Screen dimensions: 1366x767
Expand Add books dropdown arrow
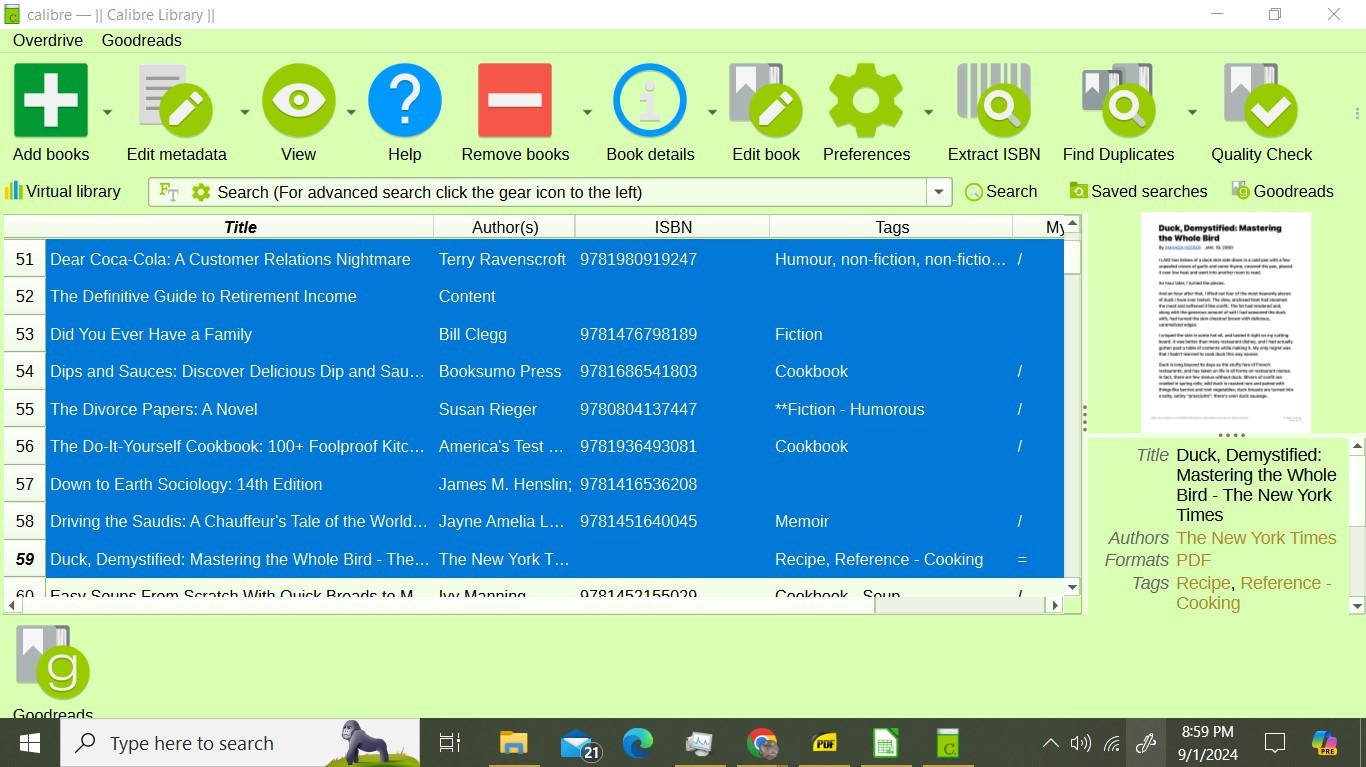(x=107, y=112)
